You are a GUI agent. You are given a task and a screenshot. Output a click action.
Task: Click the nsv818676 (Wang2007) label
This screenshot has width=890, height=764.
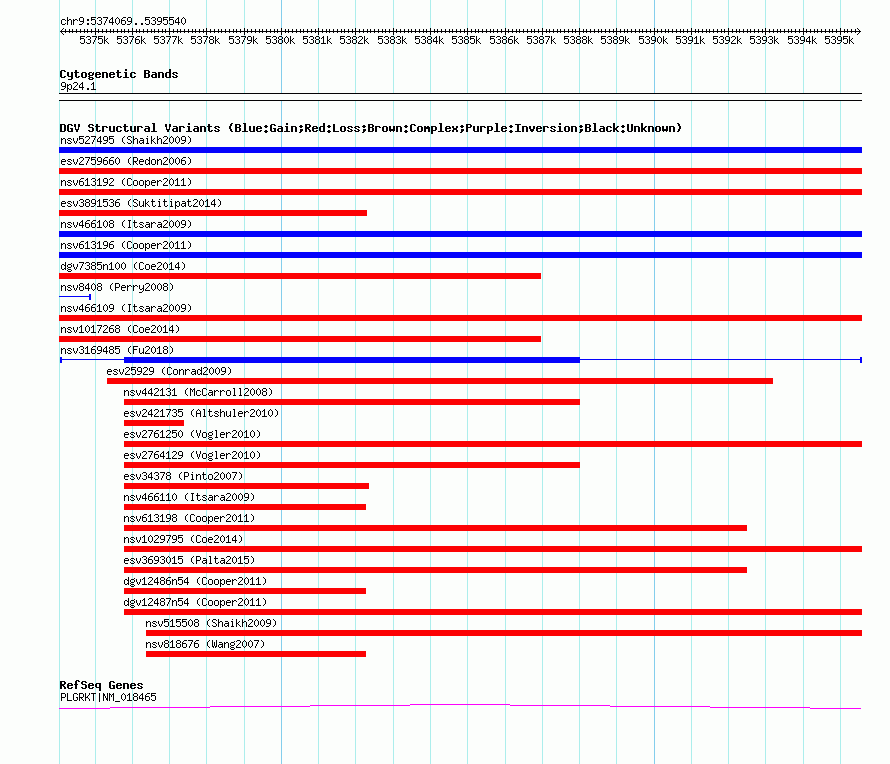205,644
